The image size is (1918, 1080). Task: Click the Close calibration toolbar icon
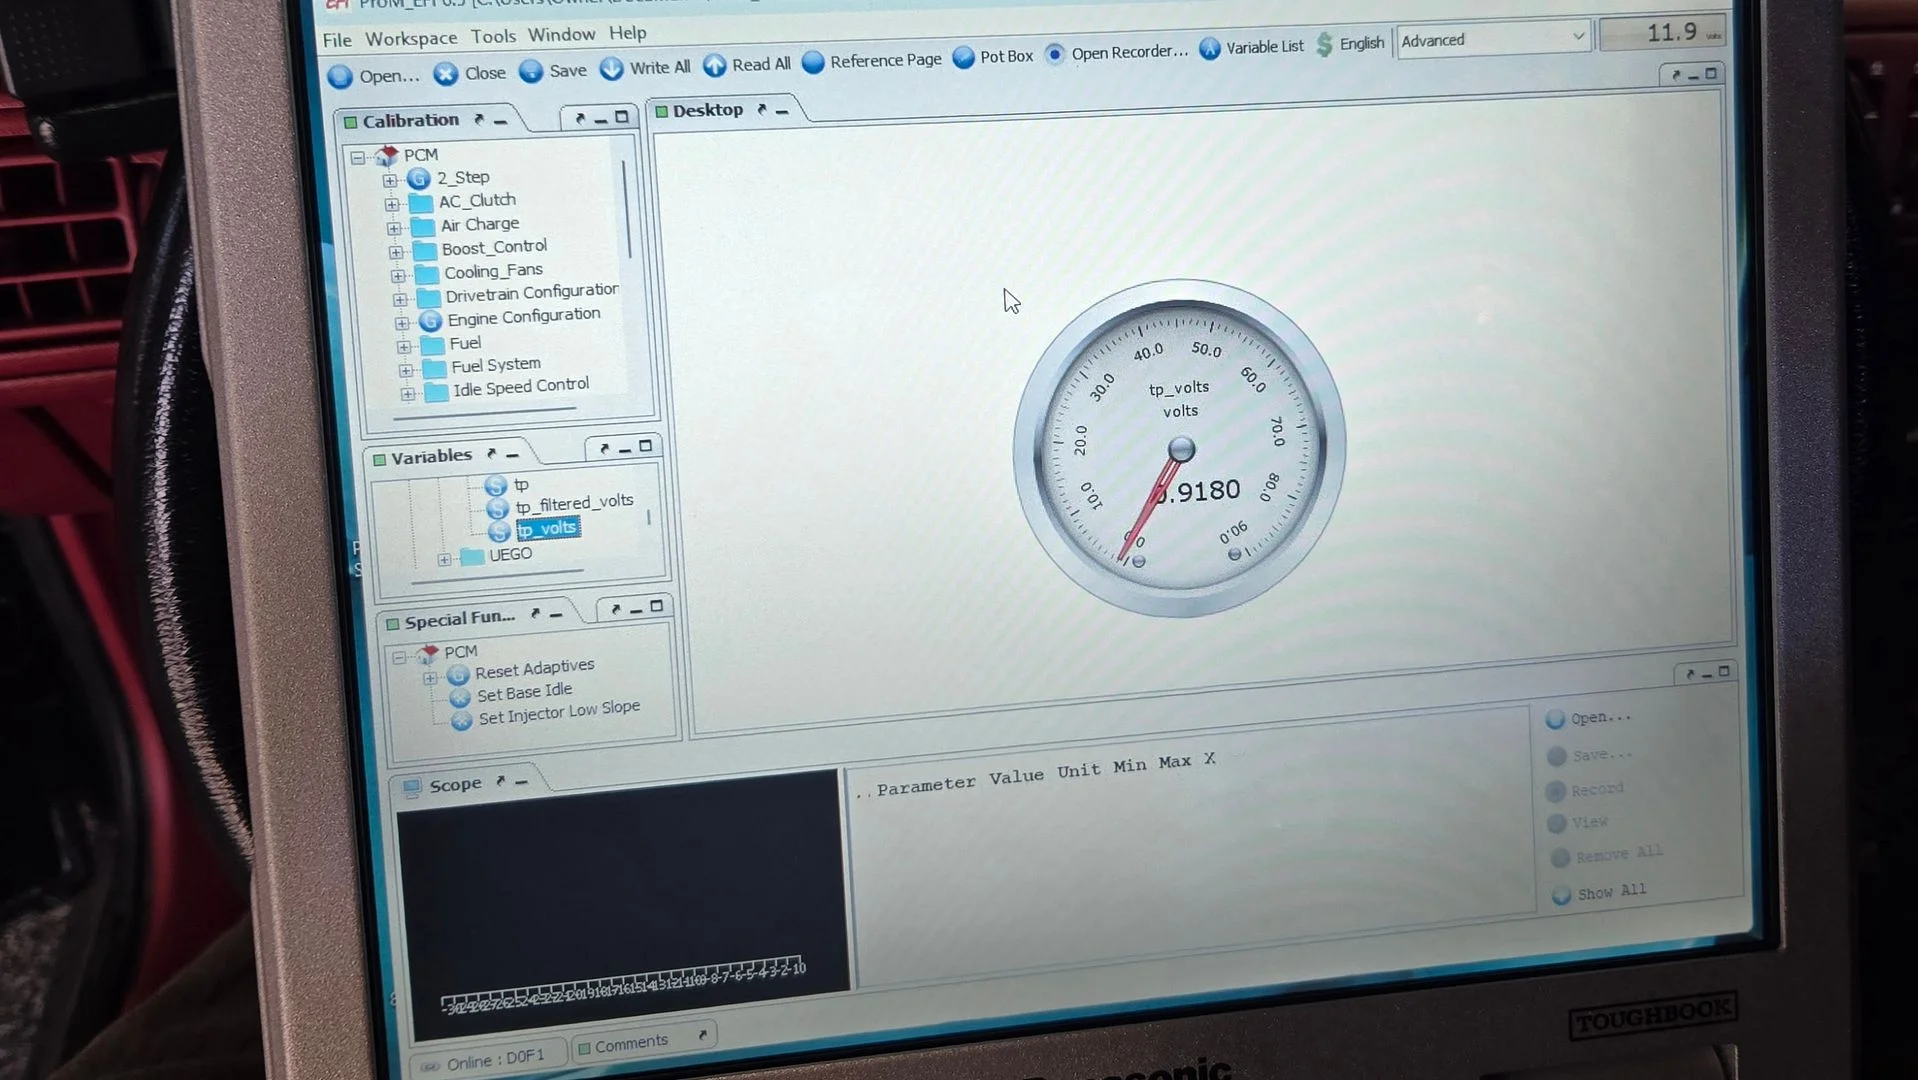click(446, 74)
